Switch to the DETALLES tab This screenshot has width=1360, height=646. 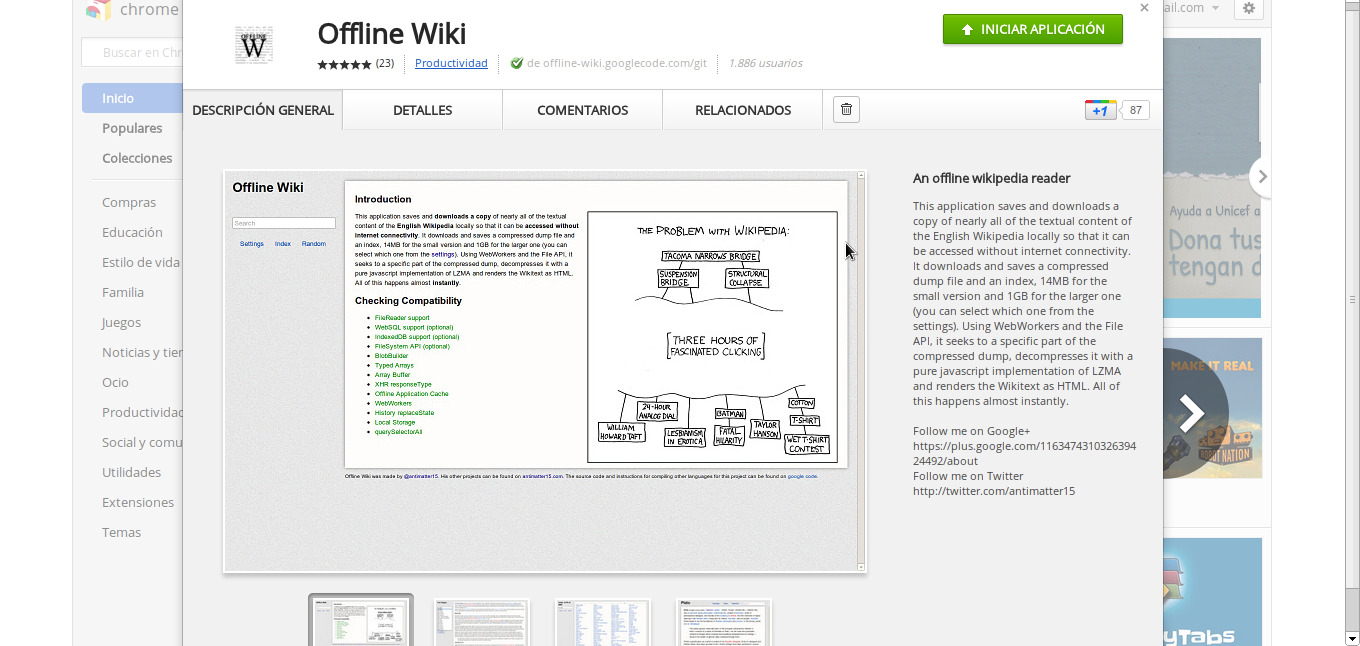(x=421, y=110)
